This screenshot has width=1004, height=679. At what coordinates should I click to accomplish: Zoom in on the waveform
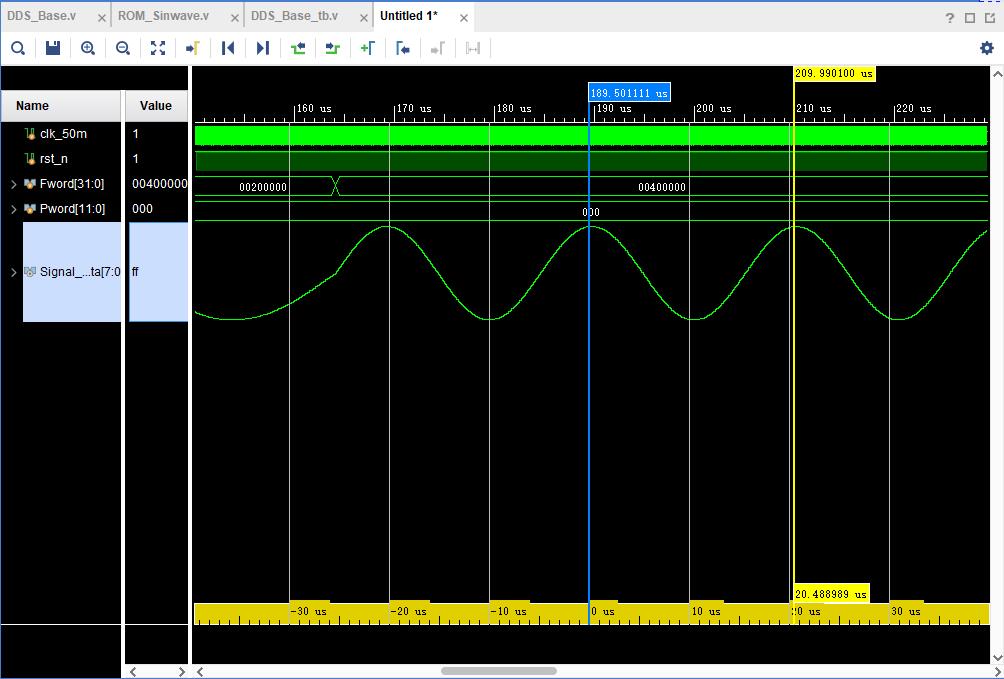click(88, 48)
